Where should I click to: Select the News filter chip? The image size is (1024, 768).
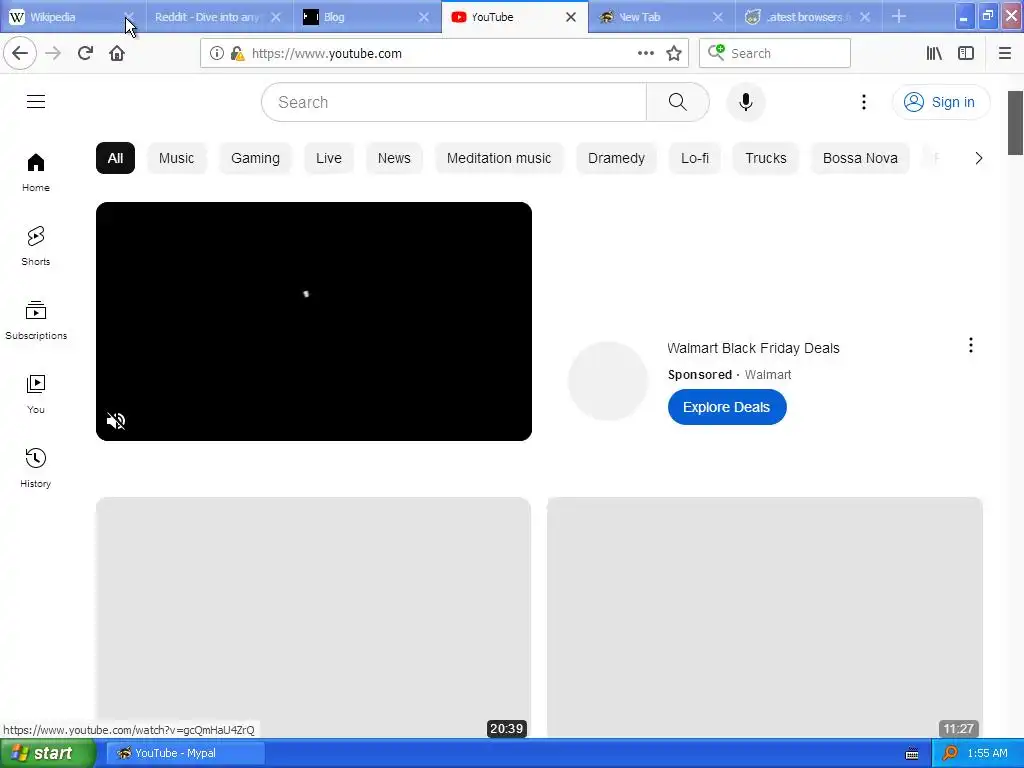394,158
